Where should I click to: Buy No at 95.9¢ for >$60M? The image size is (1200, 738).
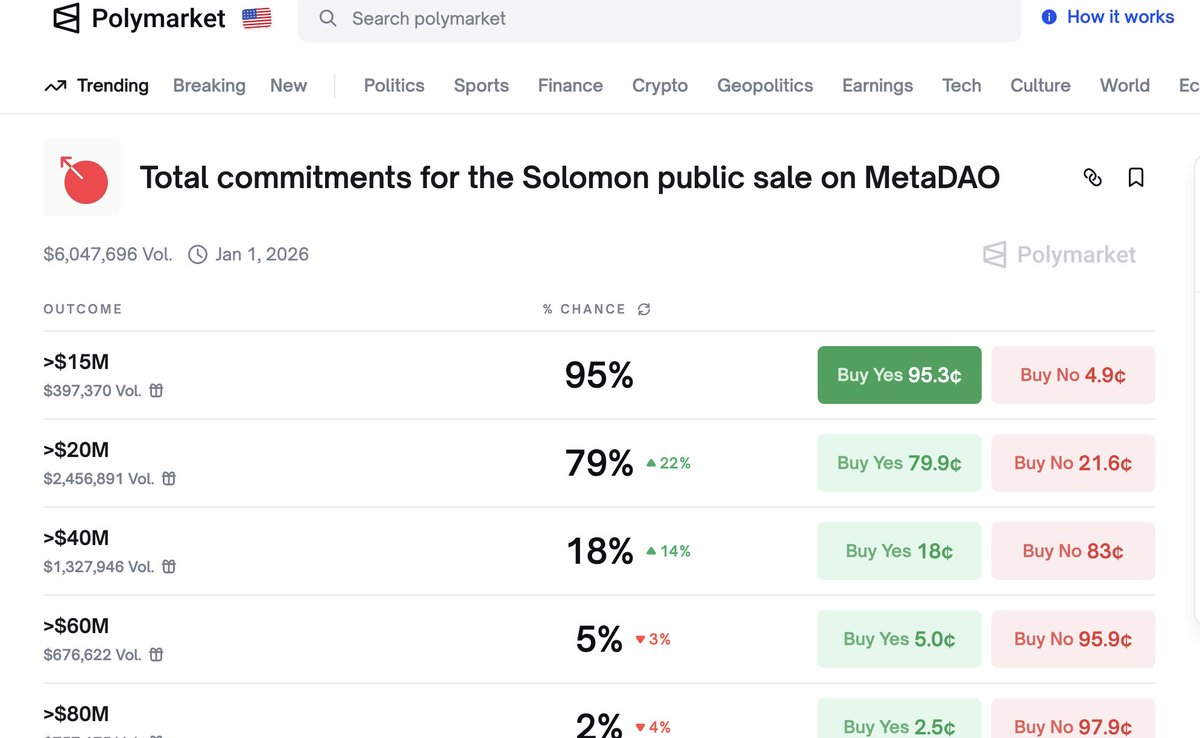pyautogui.click(x=1073, y=639)
